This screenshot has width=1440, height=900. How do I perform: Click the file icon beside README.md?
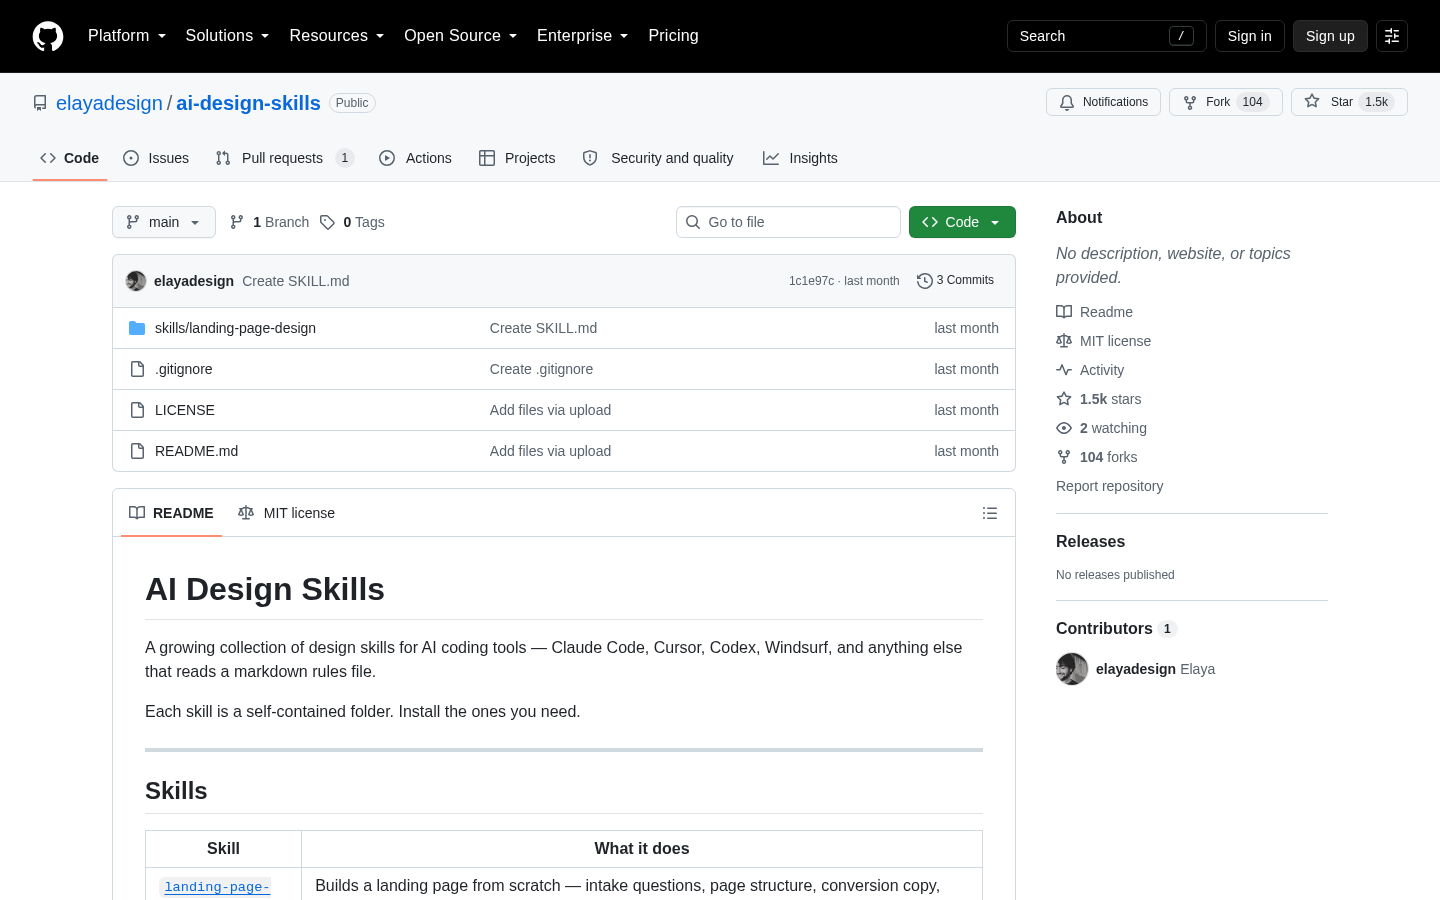tap(137, 451)
